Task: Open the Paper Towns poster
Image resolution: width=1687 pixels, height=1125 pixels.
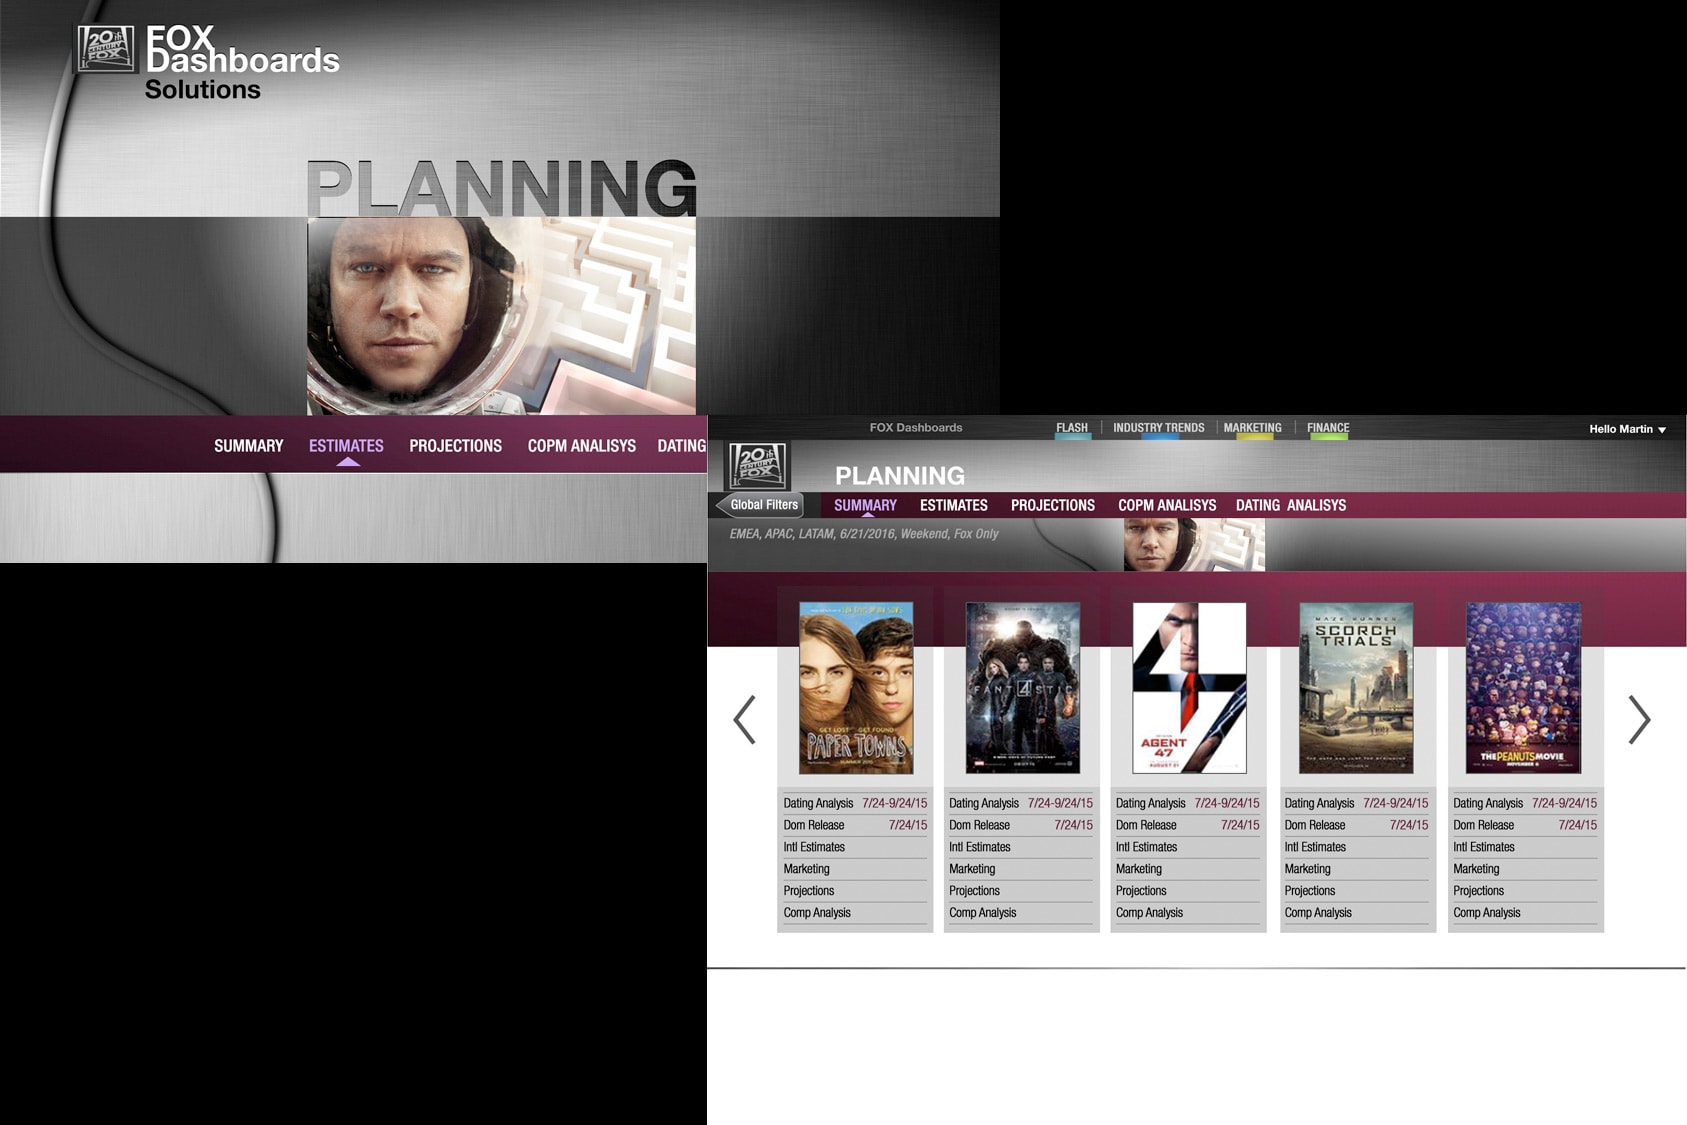Action: [x=856, y=688]
